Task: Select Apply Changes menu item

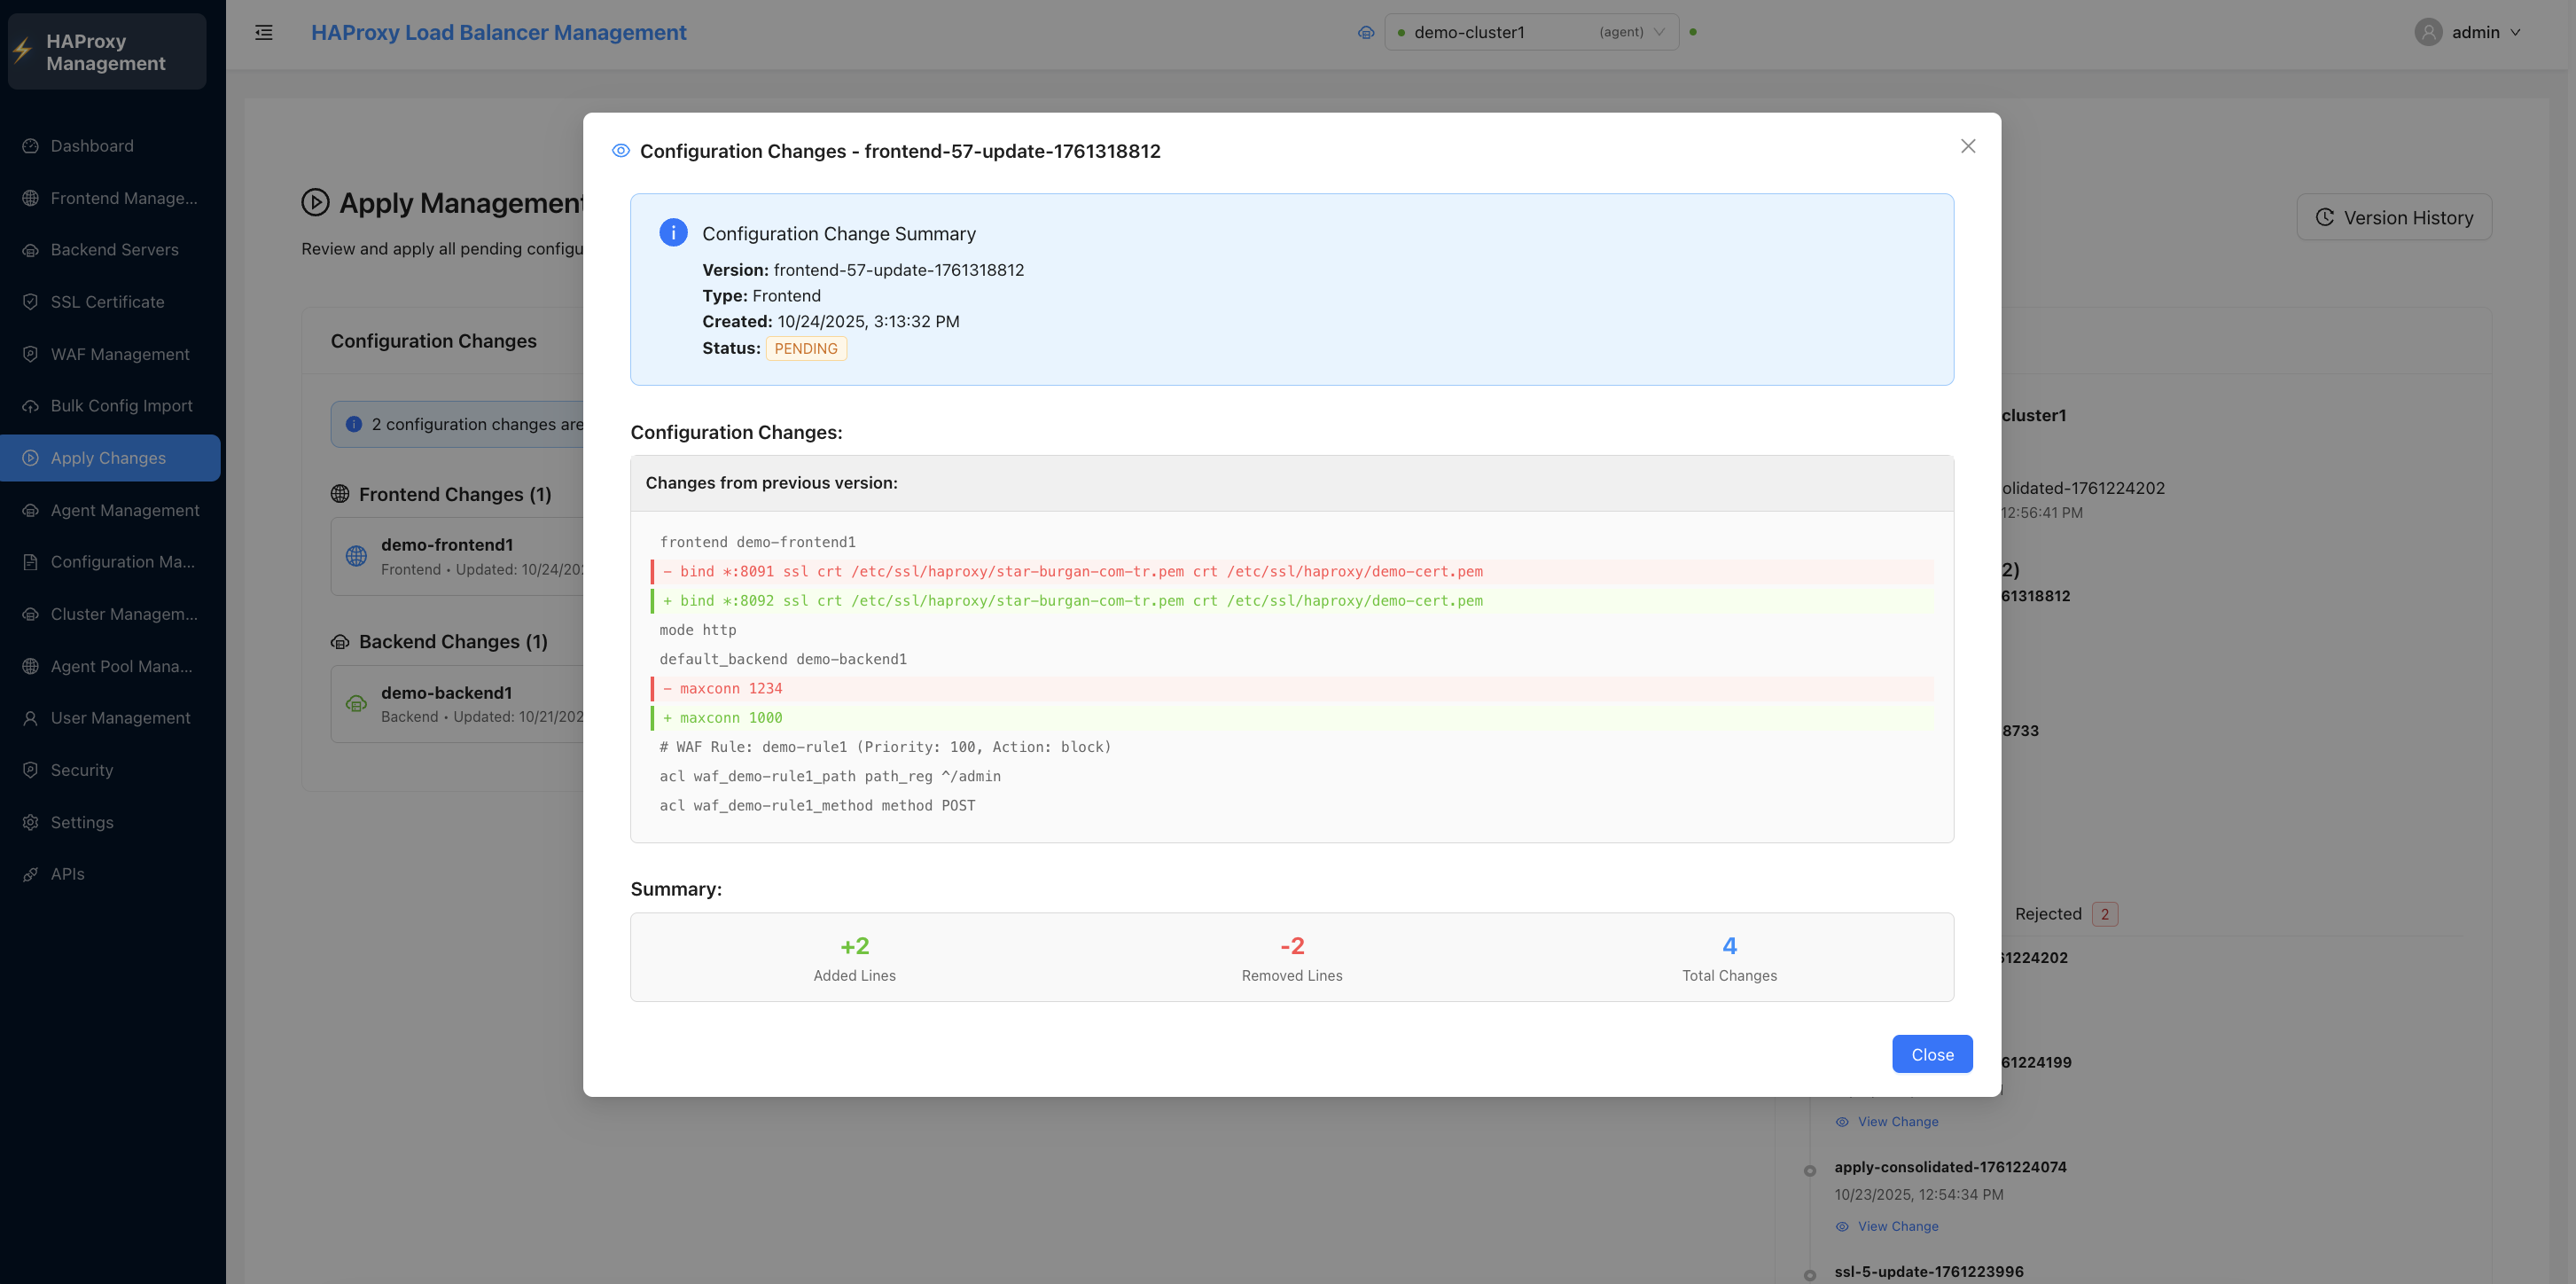Action: click(x=110, y=458)
